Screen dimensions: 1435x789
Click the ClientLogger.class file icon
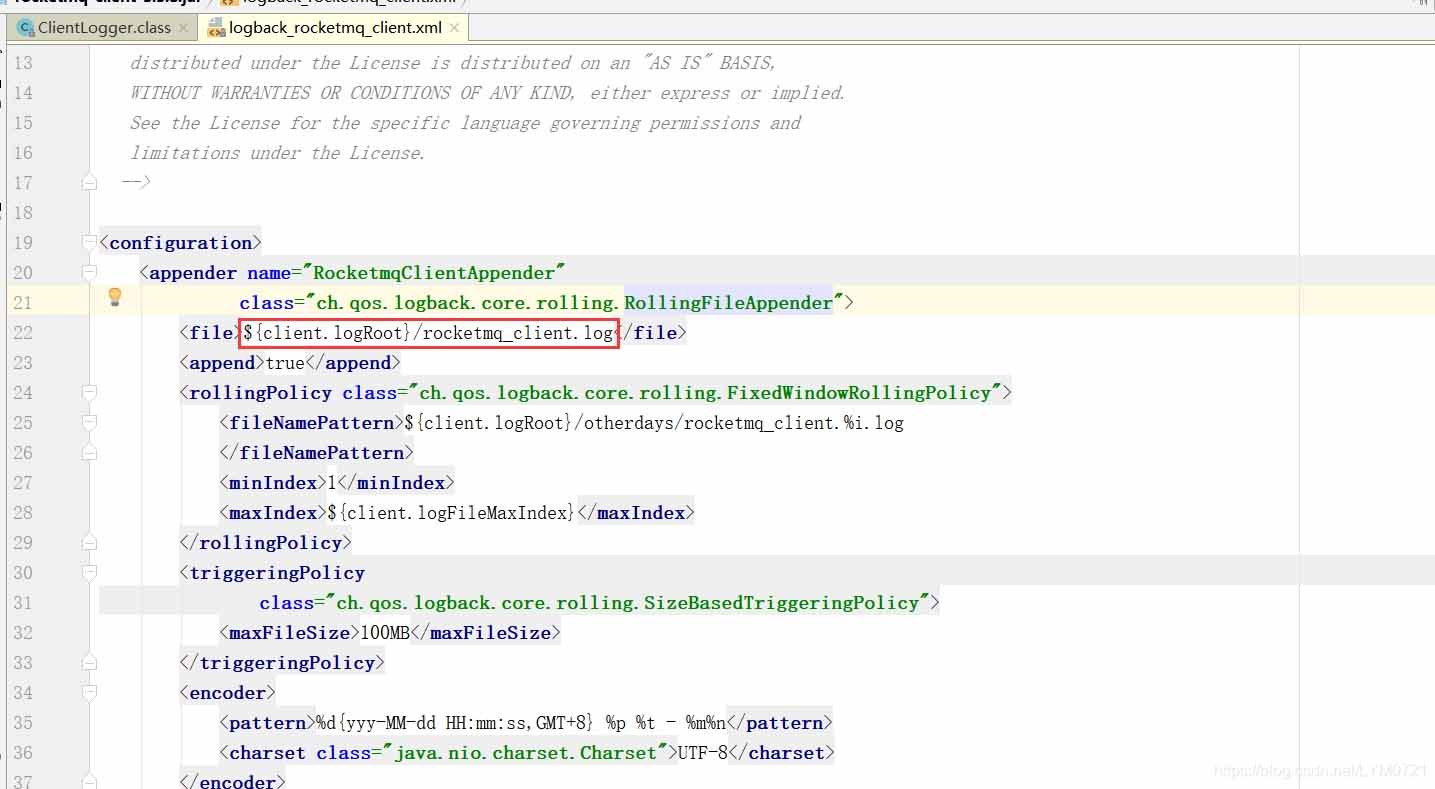pyautogui.click(x=26, y=28)
